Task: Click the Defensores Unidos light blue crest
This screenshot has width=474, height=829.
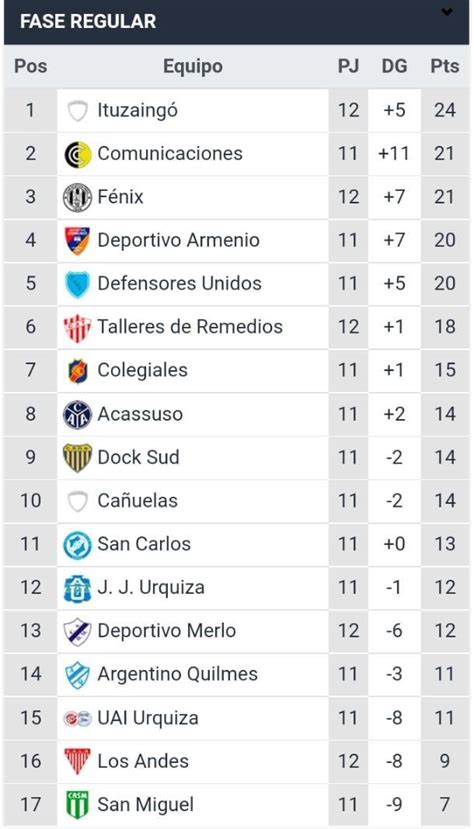Action: click(78, 284)
